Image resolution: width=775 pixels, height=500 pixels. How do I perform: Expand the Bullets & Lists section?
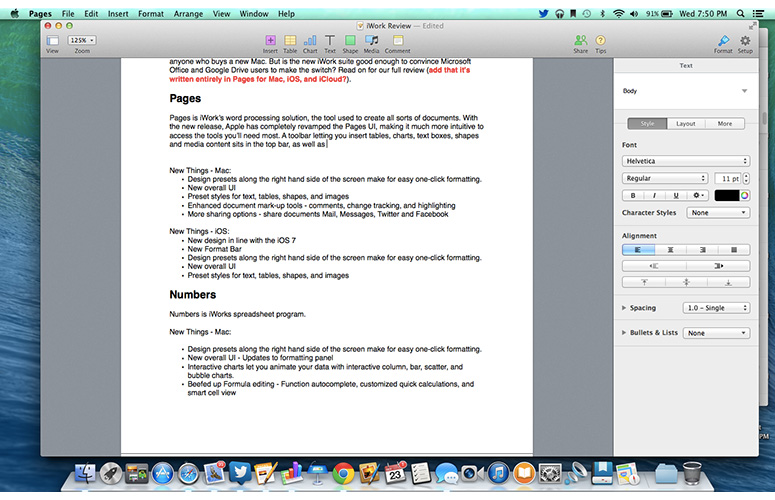[x=624, y=333]
